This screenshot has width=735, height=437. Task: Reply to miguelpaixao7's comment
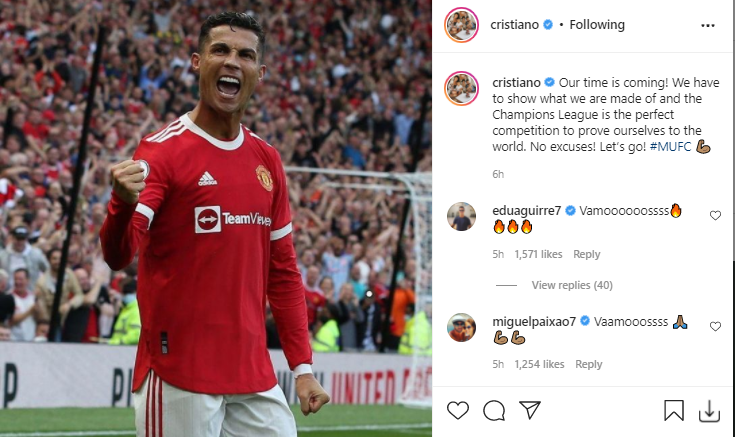(588, 364)
